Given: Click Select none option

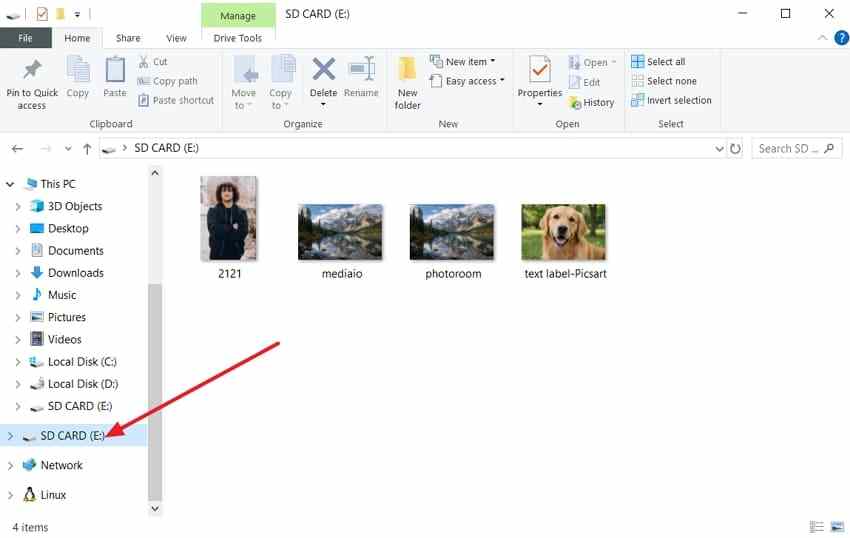Looking at the screenshot, I should point(664,81).
